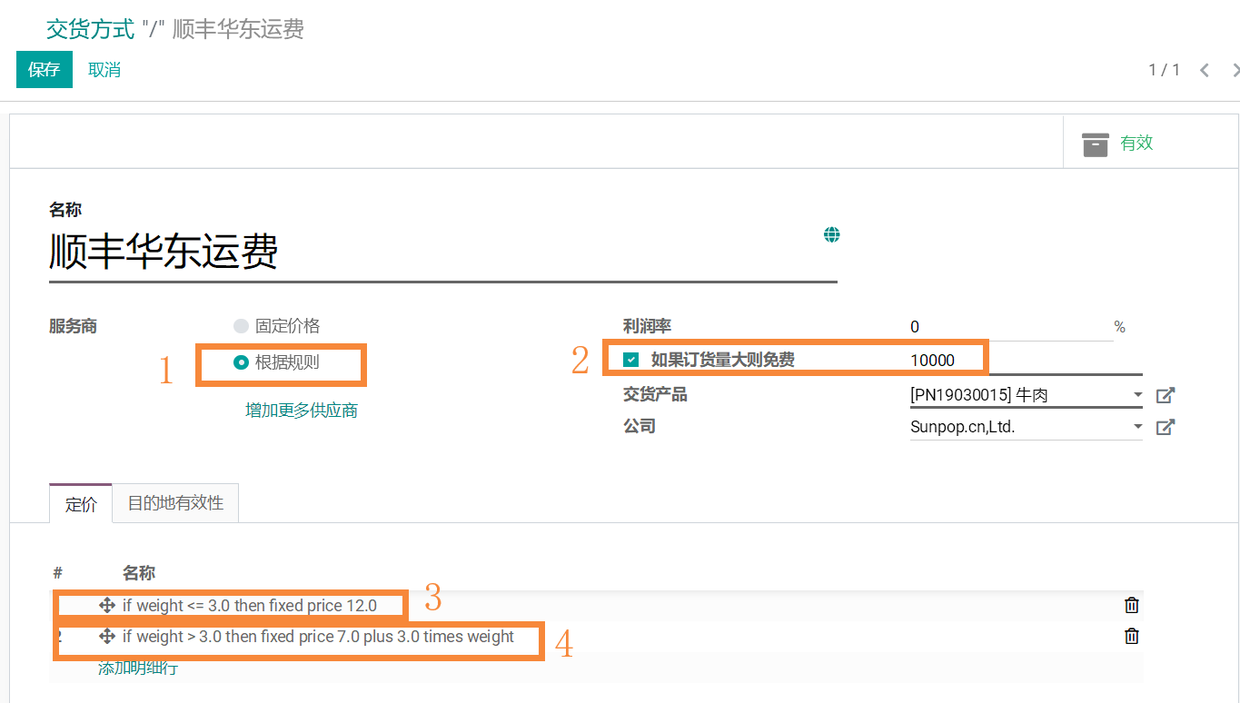The width and height of the screenshot is (1240, 703).
Task: Click the globe translate icon beside name field
Action: tap(832, 235)
